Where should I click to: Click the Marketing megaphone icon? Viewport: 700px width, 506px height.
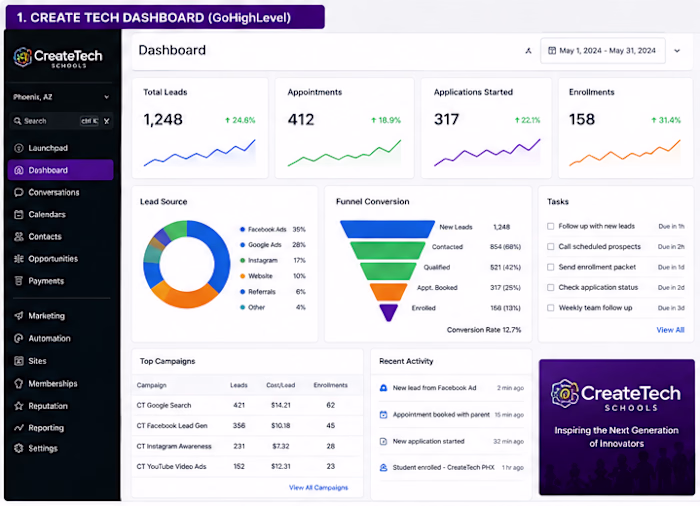(x=19, y=316)
